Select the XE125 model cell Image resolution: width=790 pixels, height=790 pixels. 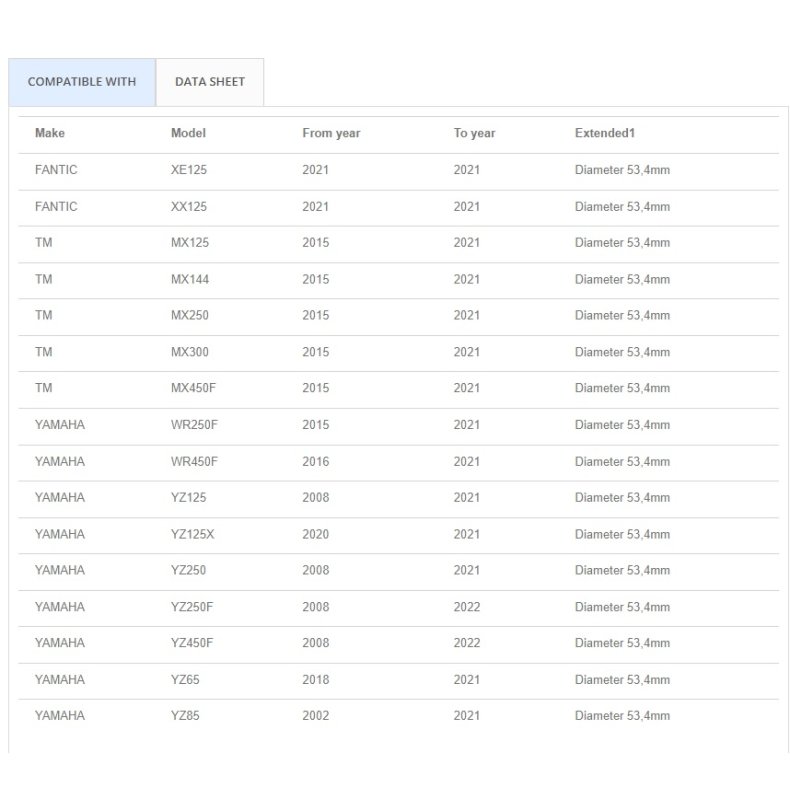188,170
